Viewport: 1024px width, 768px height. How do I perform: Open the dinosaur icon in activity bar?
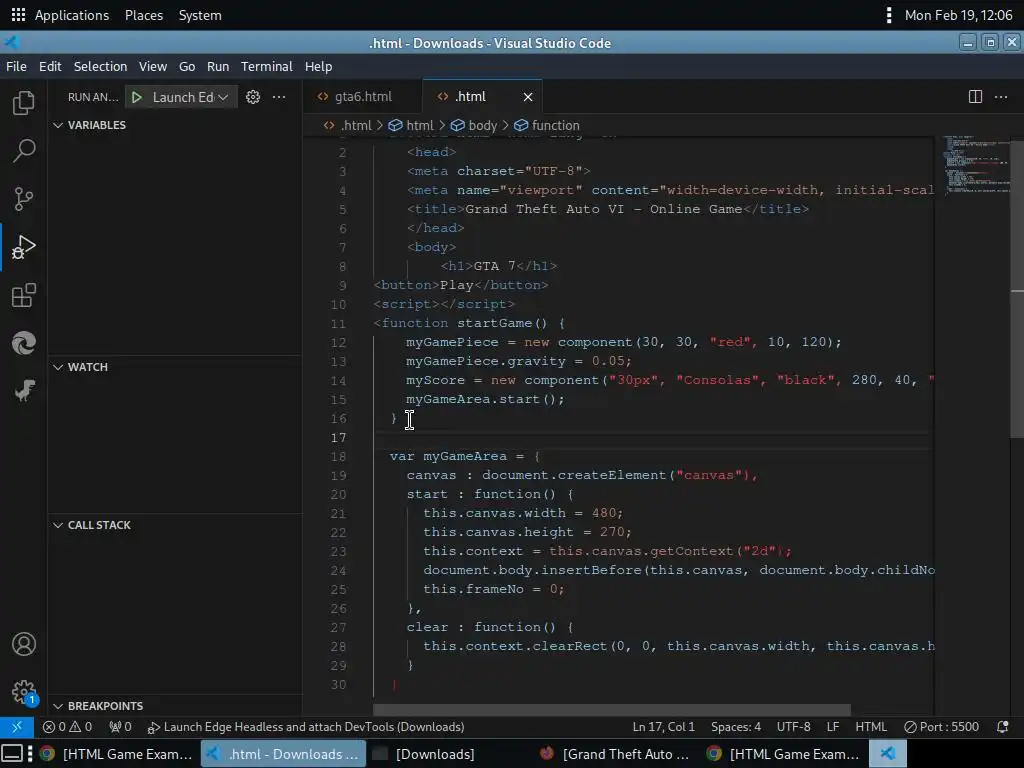24,391
